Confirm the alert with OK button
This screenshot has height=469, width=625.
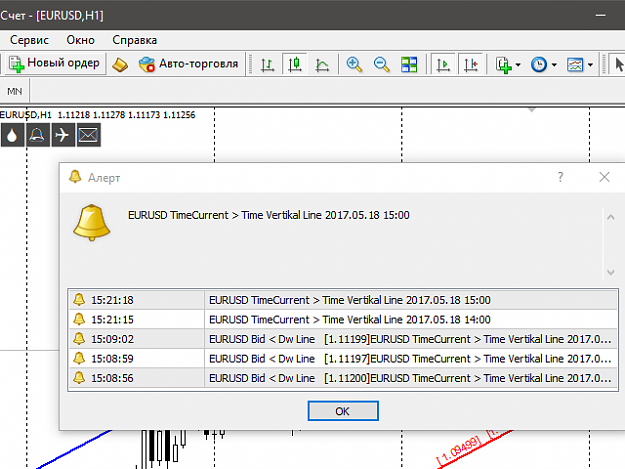[343, 411]
